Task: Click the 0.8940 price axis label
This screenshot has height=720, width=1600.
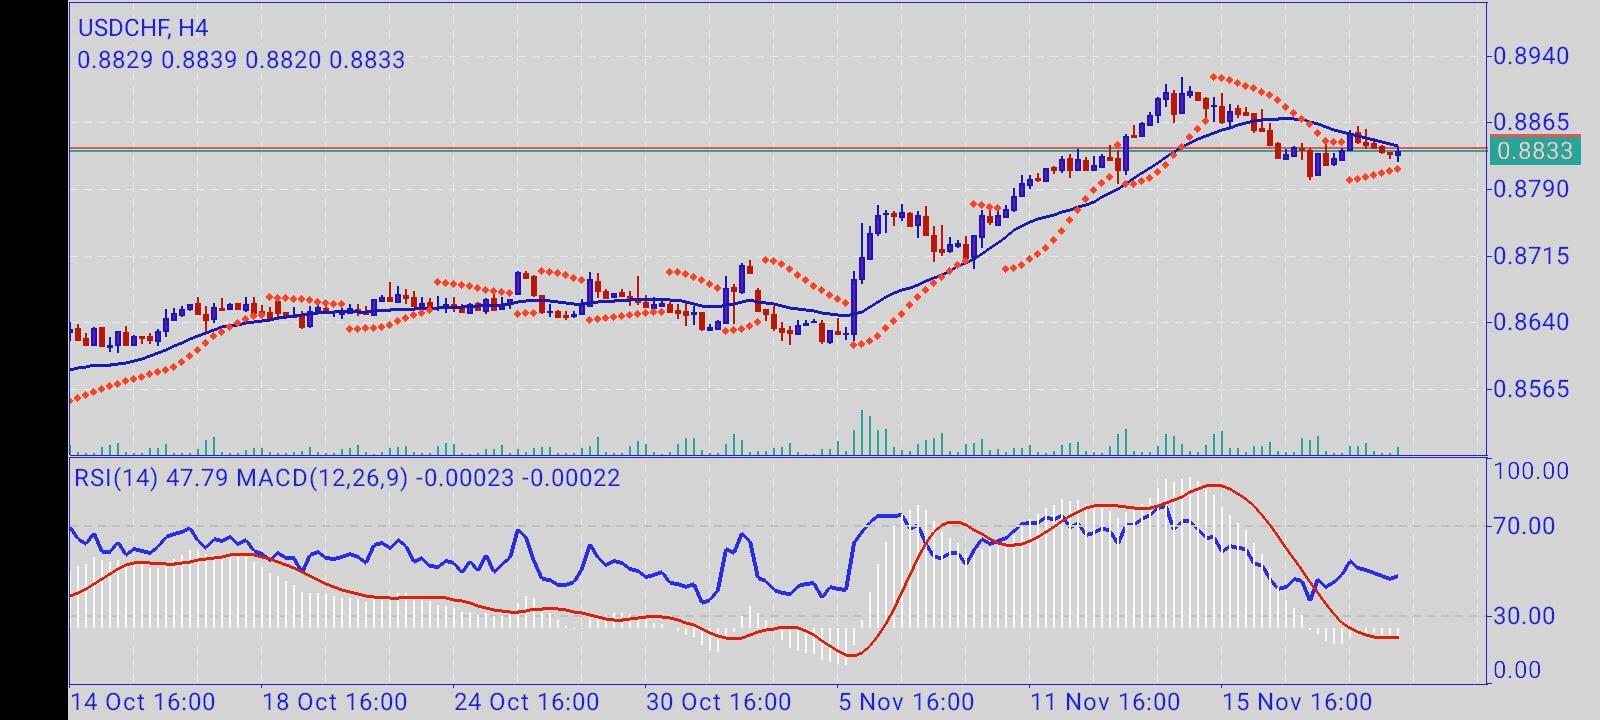Action: click(x=1531, y=56)
